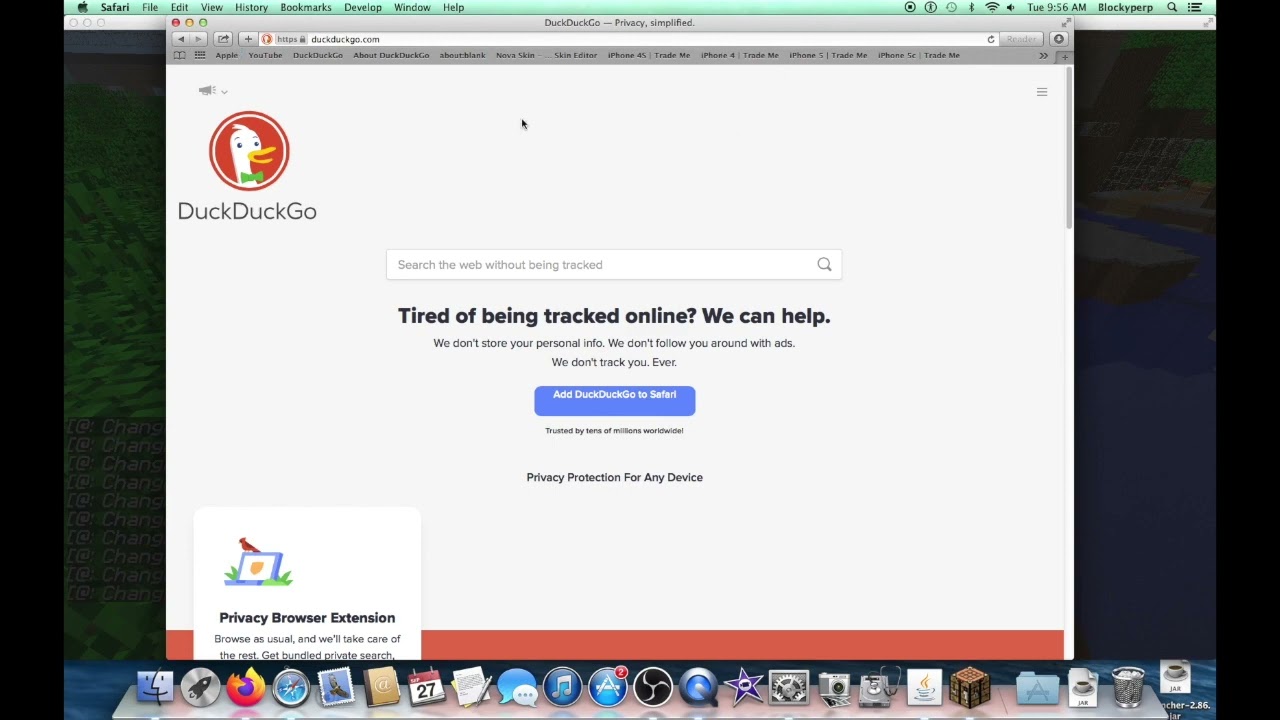The width and height of the screenshot is (1280, 720).
Task: Open Finder from the Dock
Action: 155,687
